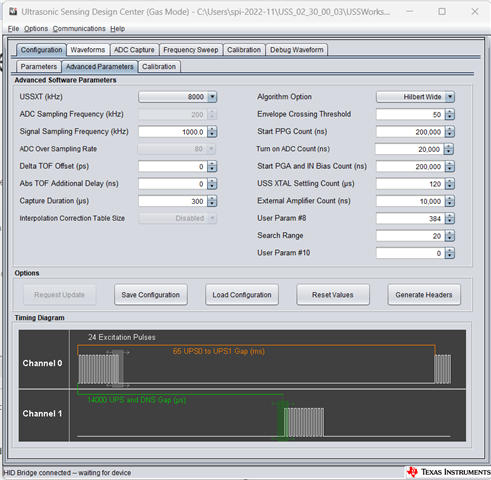Image resolution: width=491 pixels, height=480 pixels.
Task: Click the '14000 UPS and DNS Gap' label
Action: (x=137, y=400)
